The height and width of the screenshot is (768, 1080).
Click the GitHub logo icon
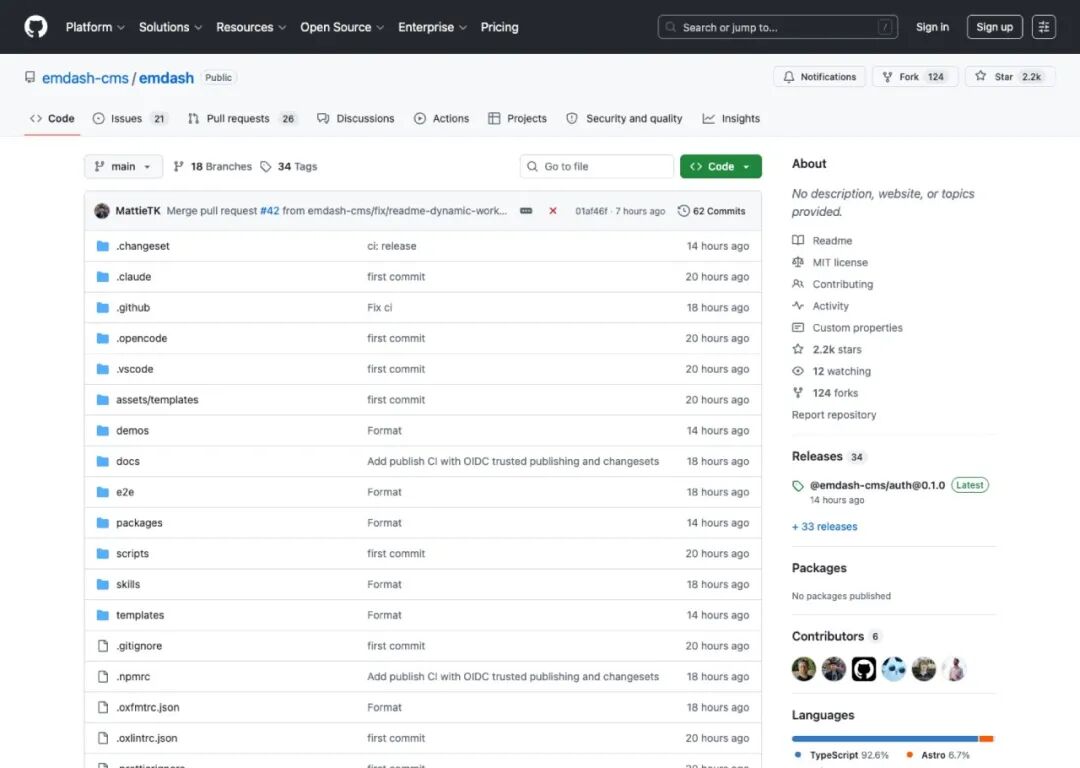[35, 27]
